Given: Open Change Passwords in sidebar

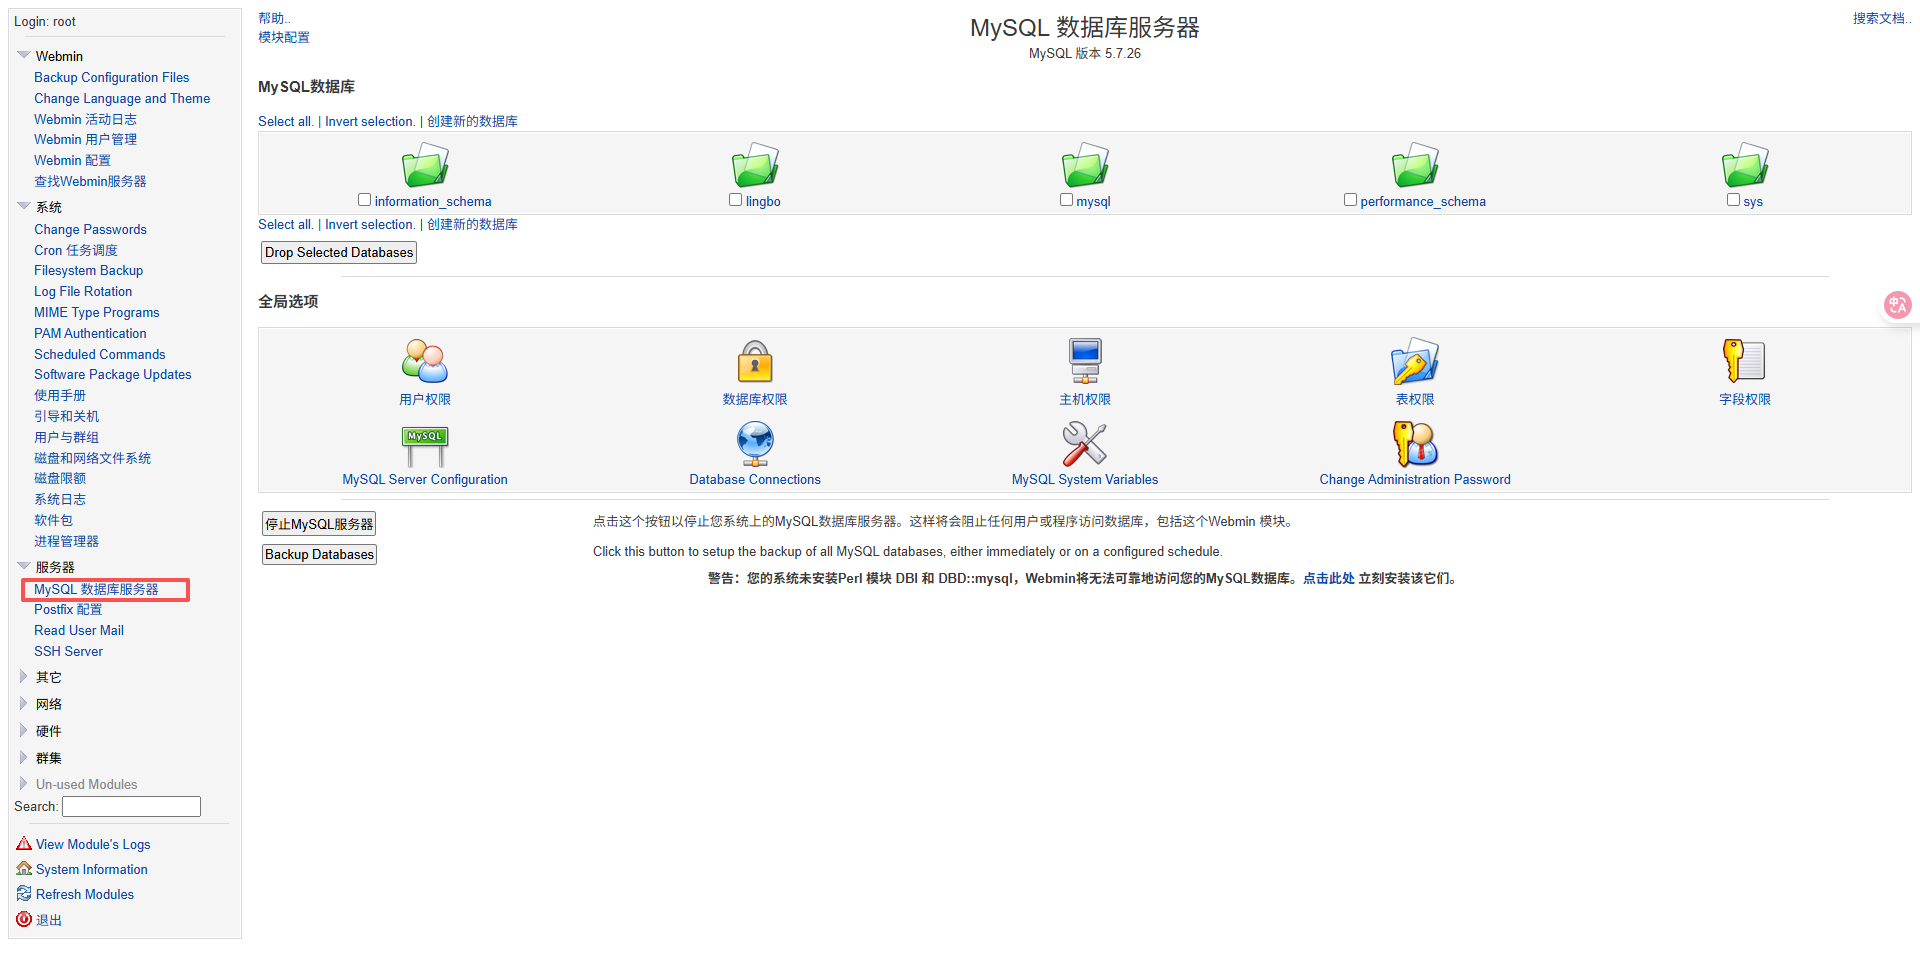Looking at the screenshot, I should click(90, 229).
